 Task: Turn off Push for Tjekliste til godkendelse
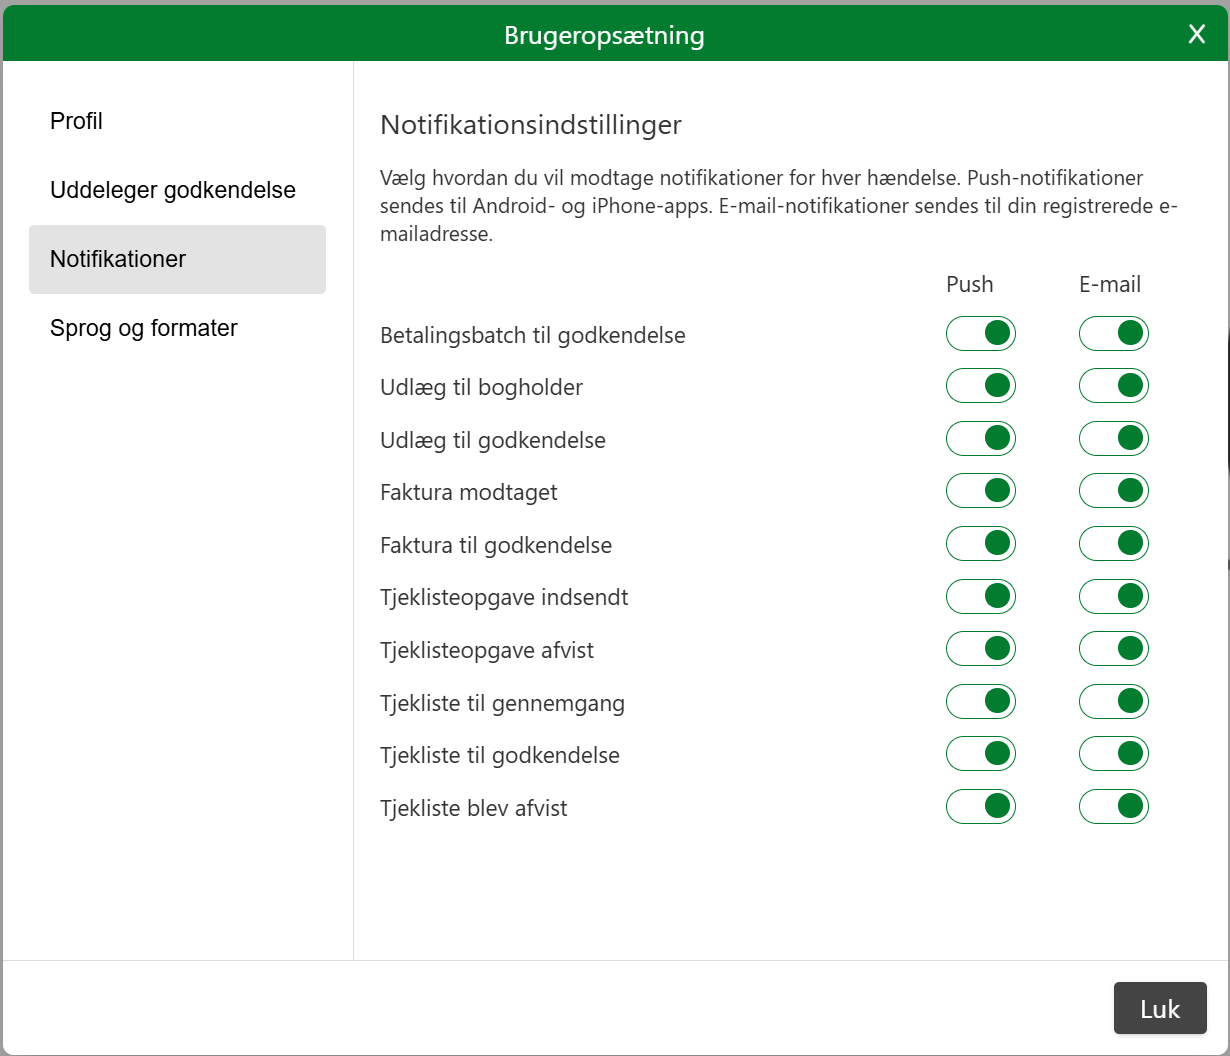[981, 754]
